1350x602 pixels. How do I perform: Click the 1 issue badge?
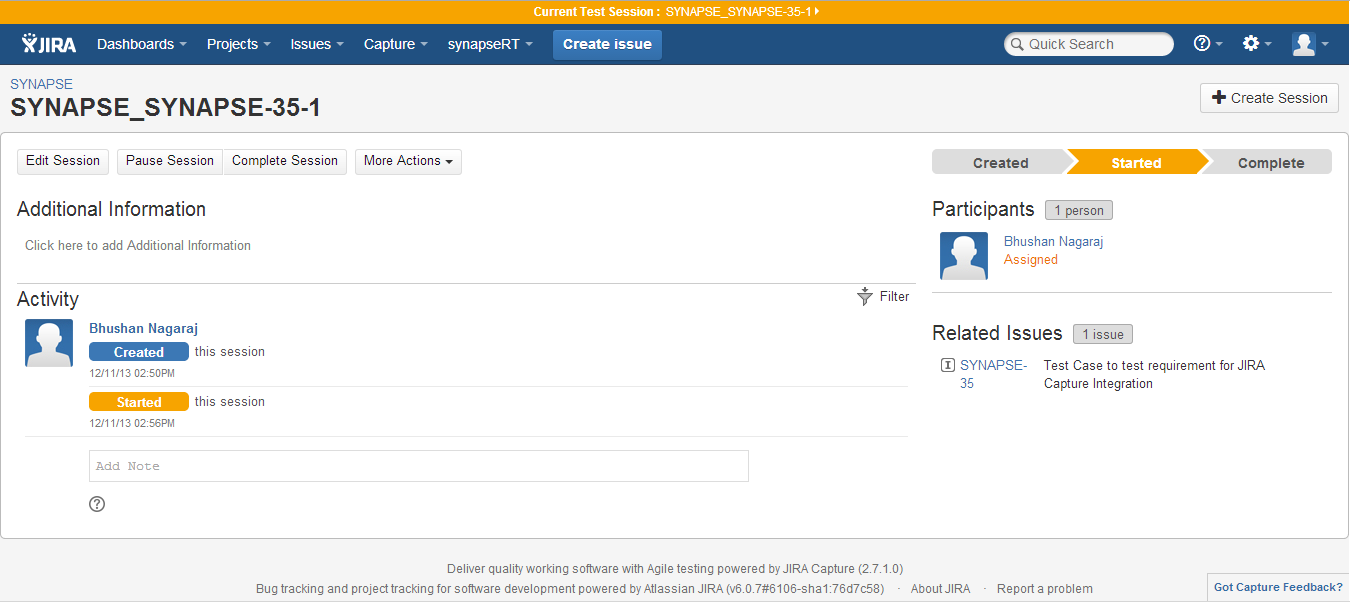coord(1103,335)
